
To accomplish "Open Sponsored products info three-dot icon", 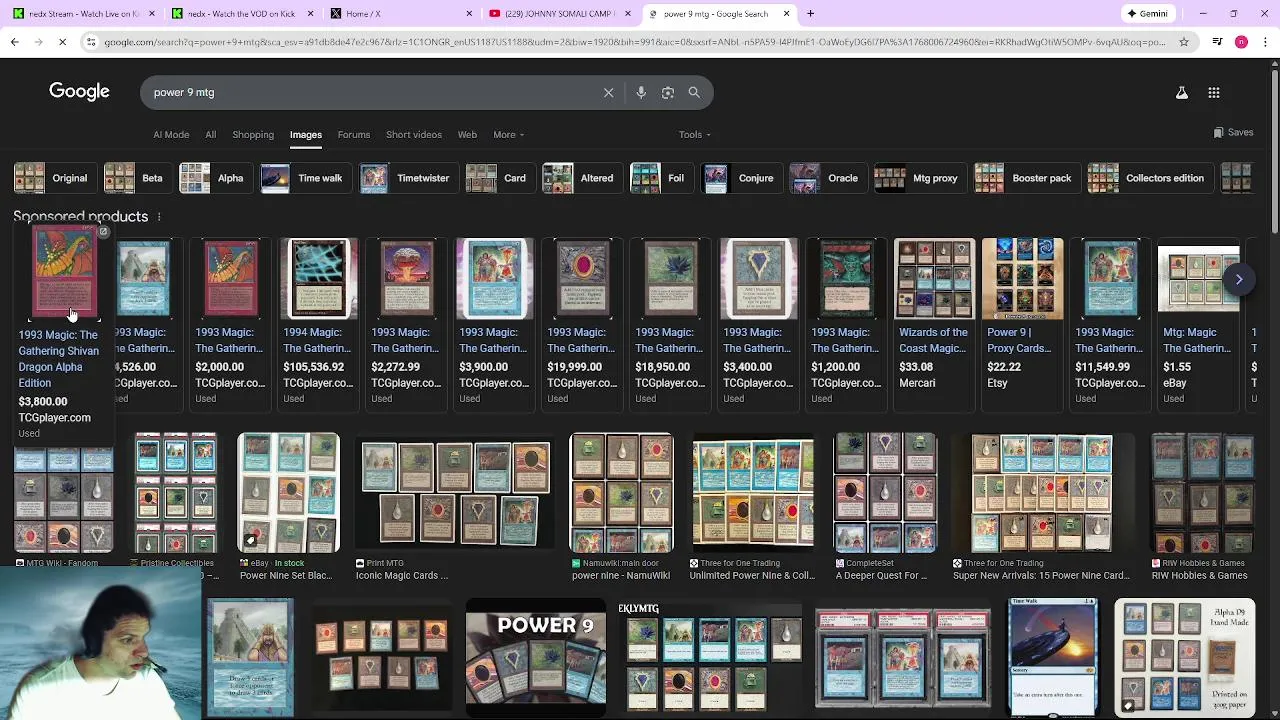I will 158,216.
